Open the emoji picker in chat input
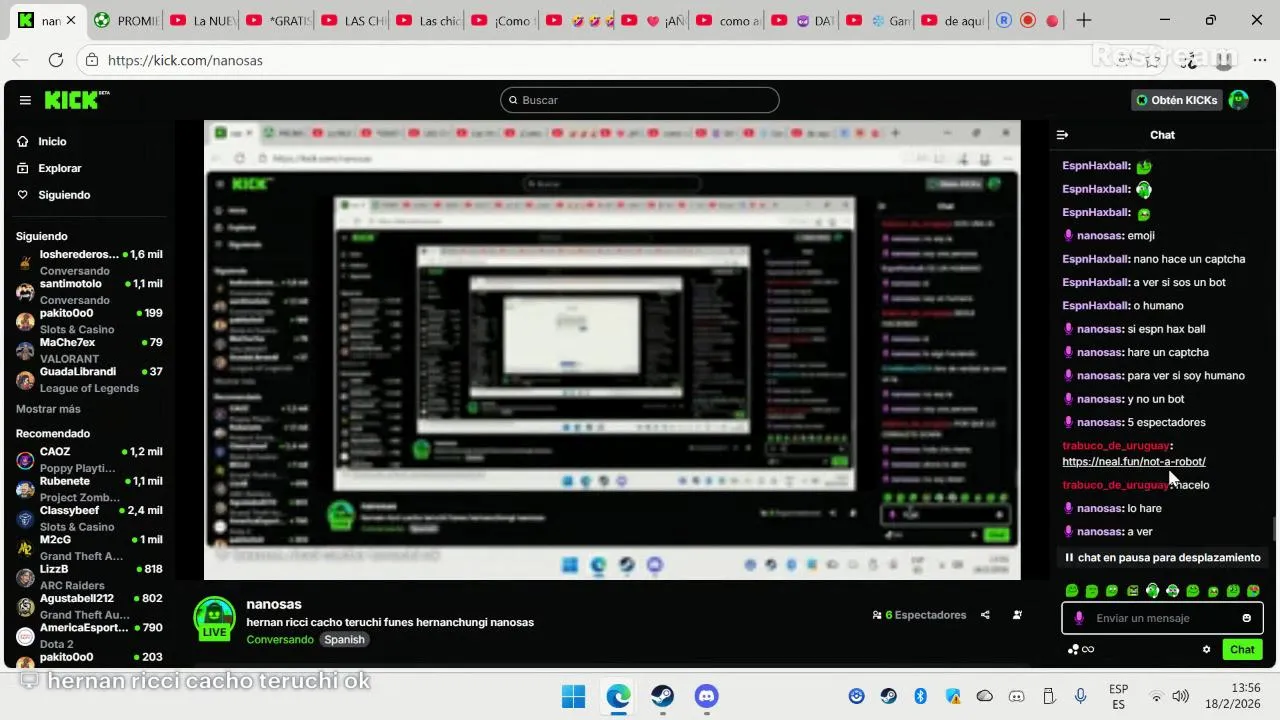Viewport: 1280px width, 720px height. pos(1246,618)
